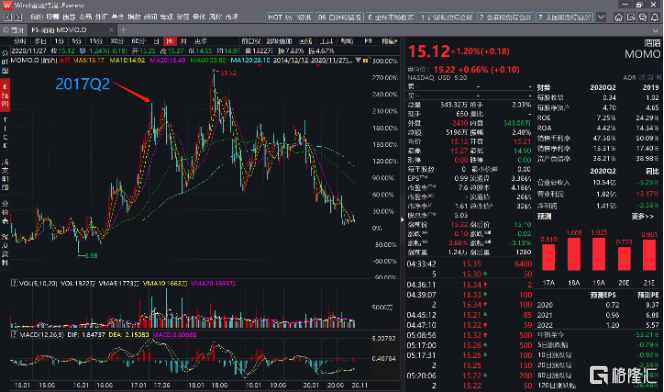
Task: Expand 更多>> in the forecast section
Action: point(643,217)
